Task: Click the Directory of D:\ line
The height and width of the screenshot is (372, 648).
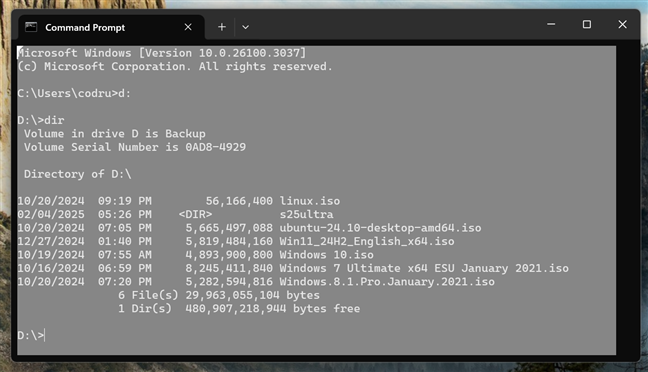Action: coord(78,174)
